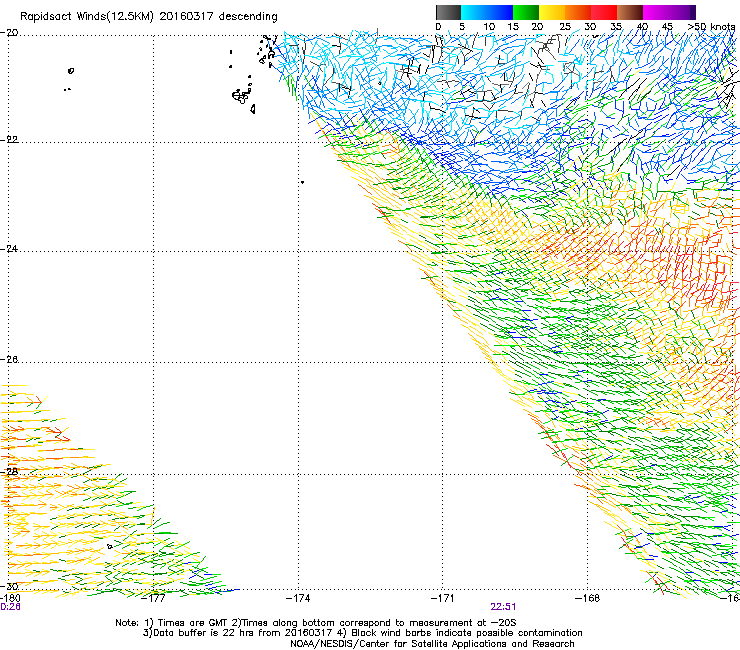This screenshot has height=650, width=740.
Task: Click the brown 35-40 knots legend swatch
Action: pyautogui.click(x=630, y=12)
